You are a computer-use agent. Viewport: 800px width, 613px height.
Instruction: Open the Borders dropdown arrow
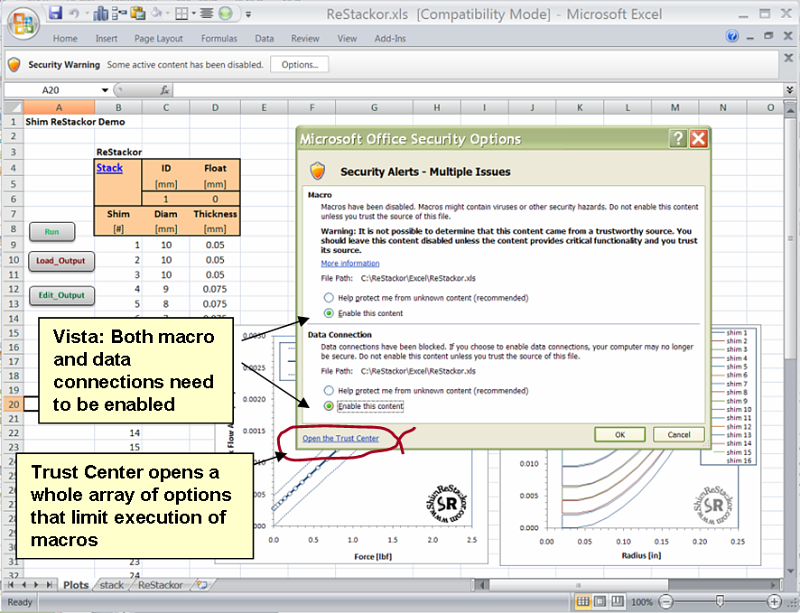click(x=193, y=14)
